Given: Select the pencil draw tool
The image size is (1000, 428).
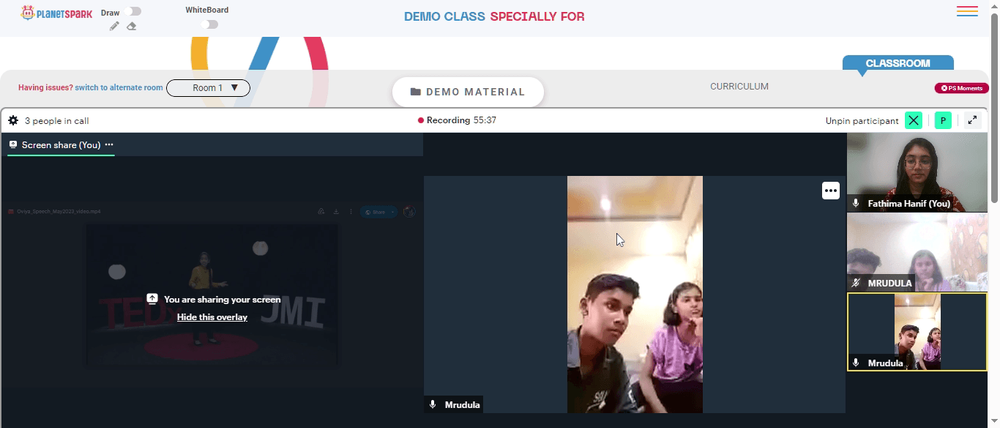Looking at the screenshot, I should [114, 26].
